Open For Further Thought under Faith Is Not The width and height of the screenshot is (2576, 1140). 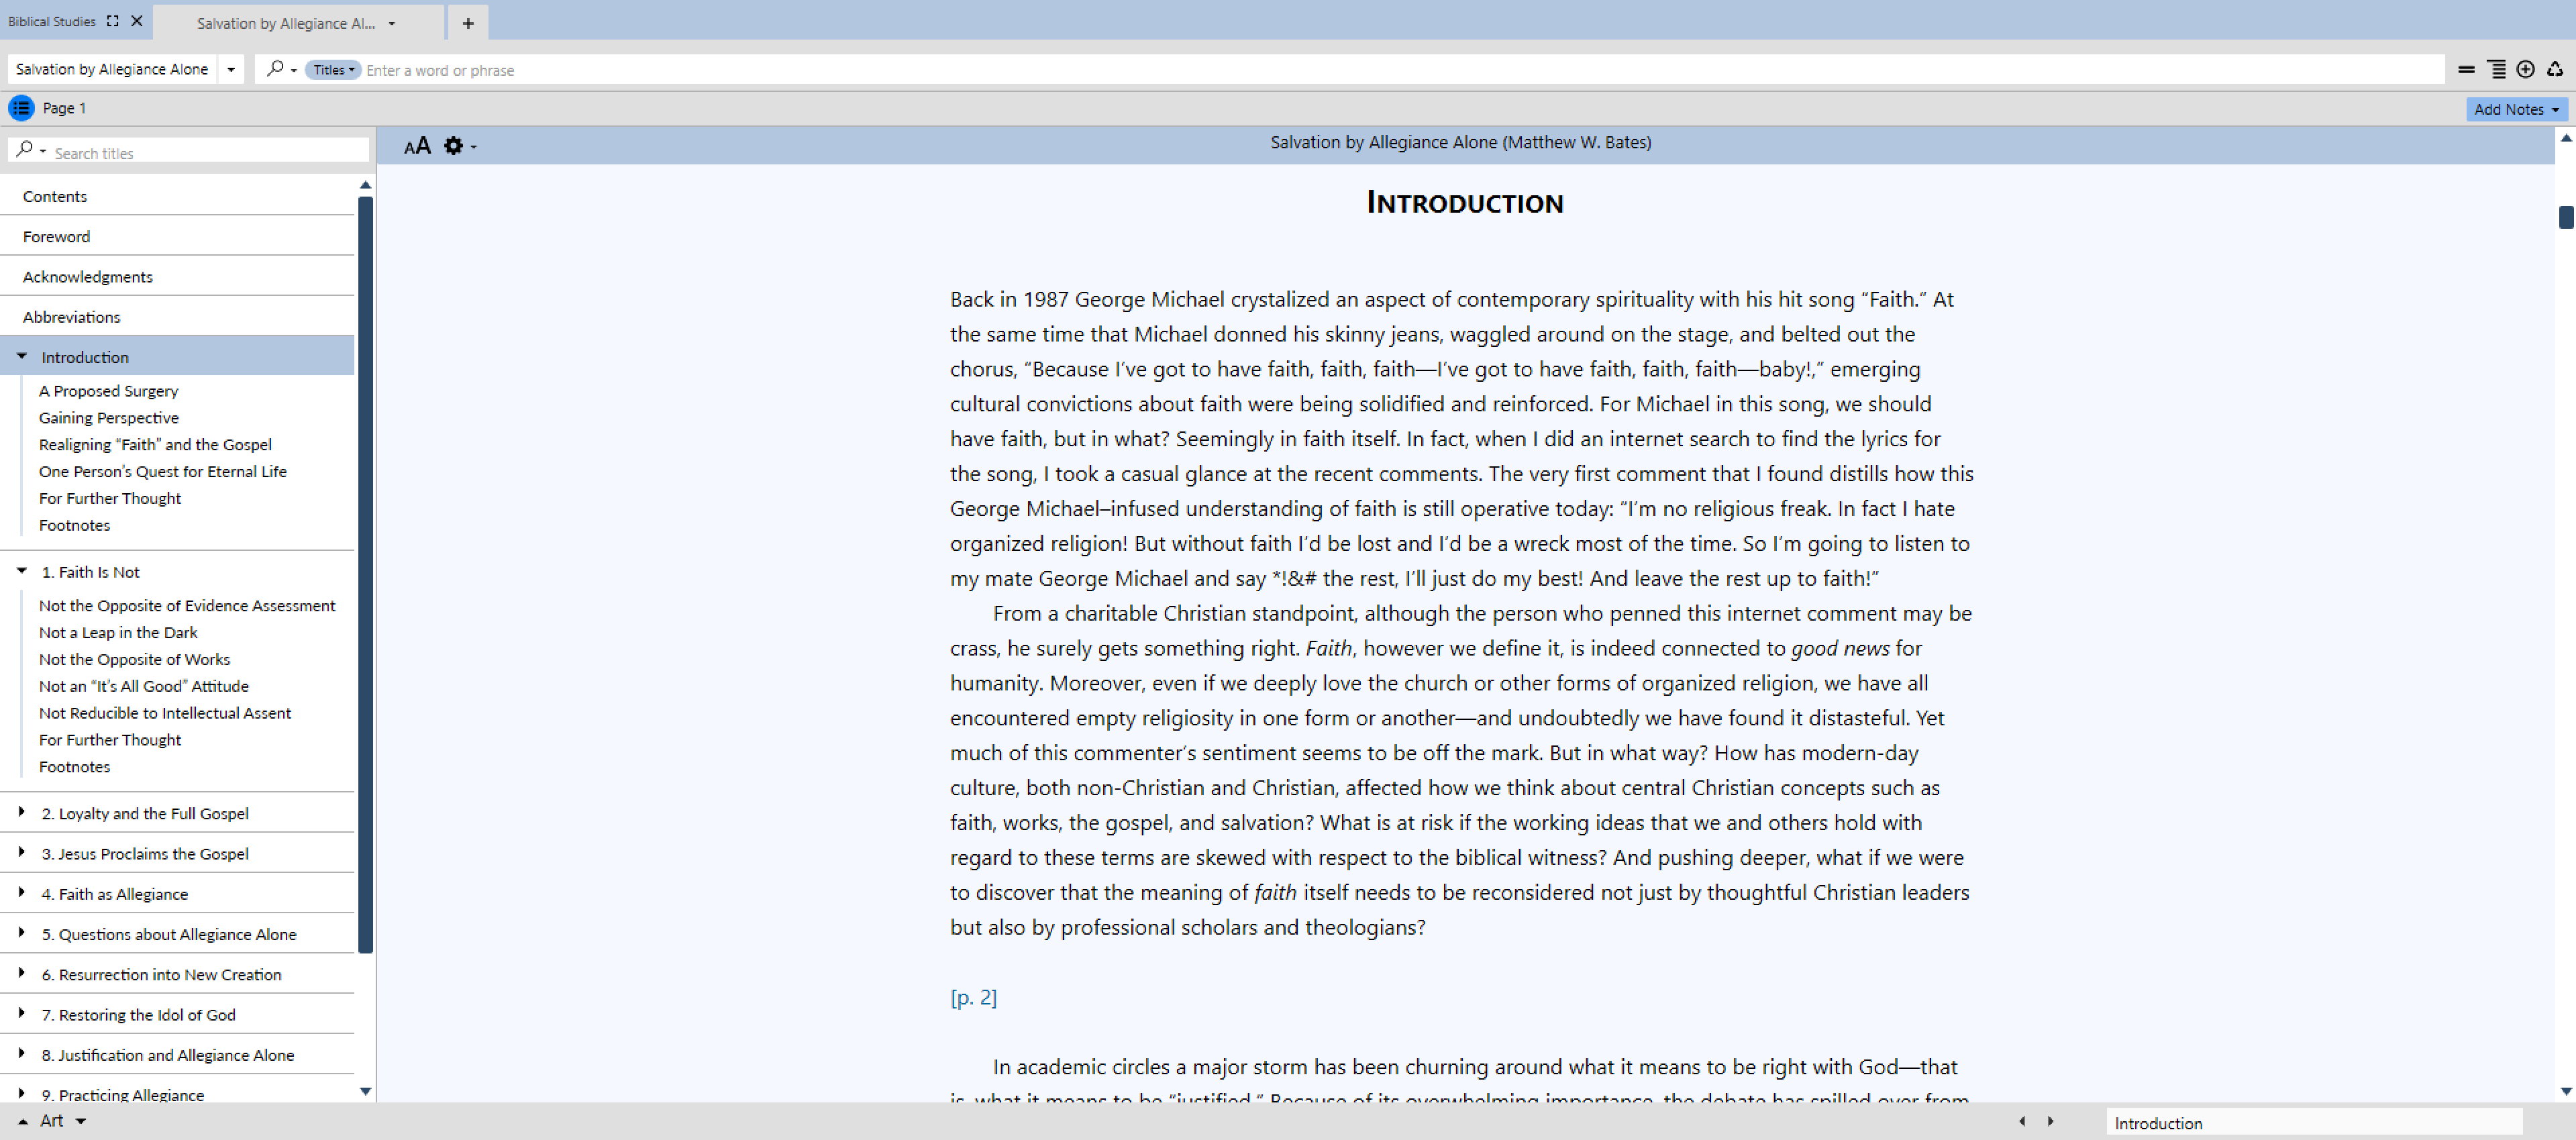110,740
